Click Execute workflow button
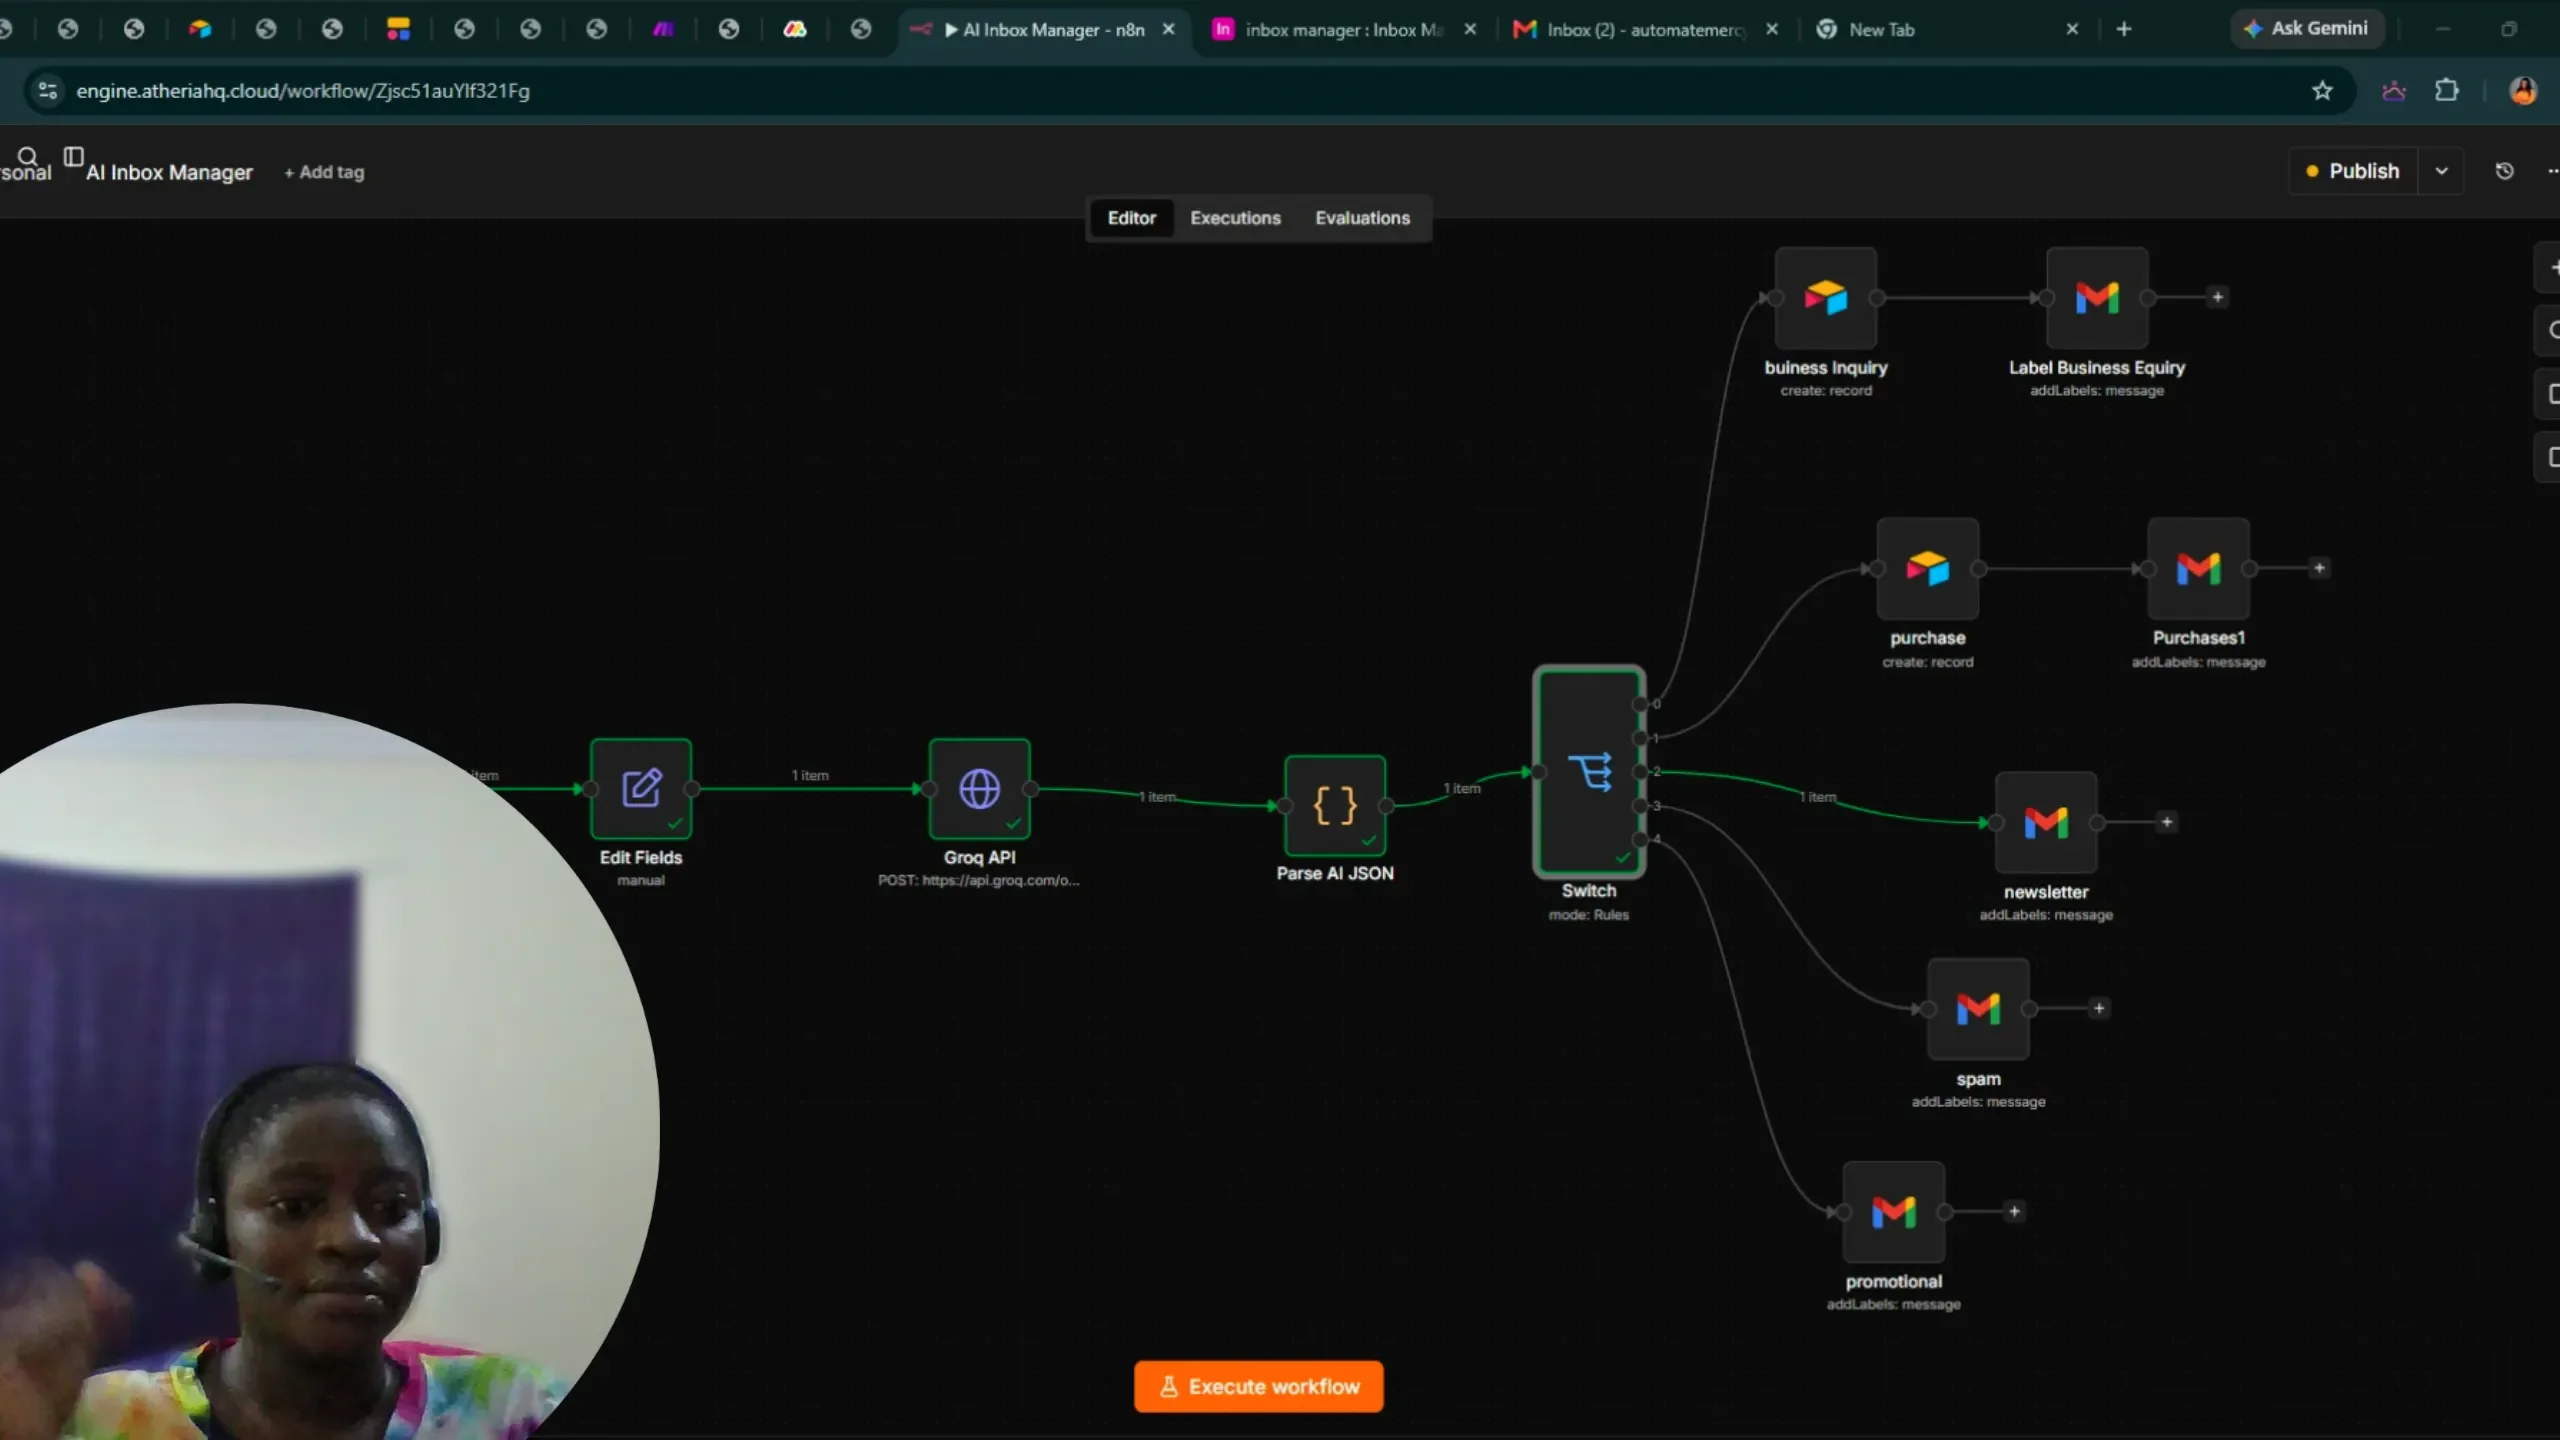Image resolution: width=2560 pixels, height=1440 pixels. pos(1258,1386)
